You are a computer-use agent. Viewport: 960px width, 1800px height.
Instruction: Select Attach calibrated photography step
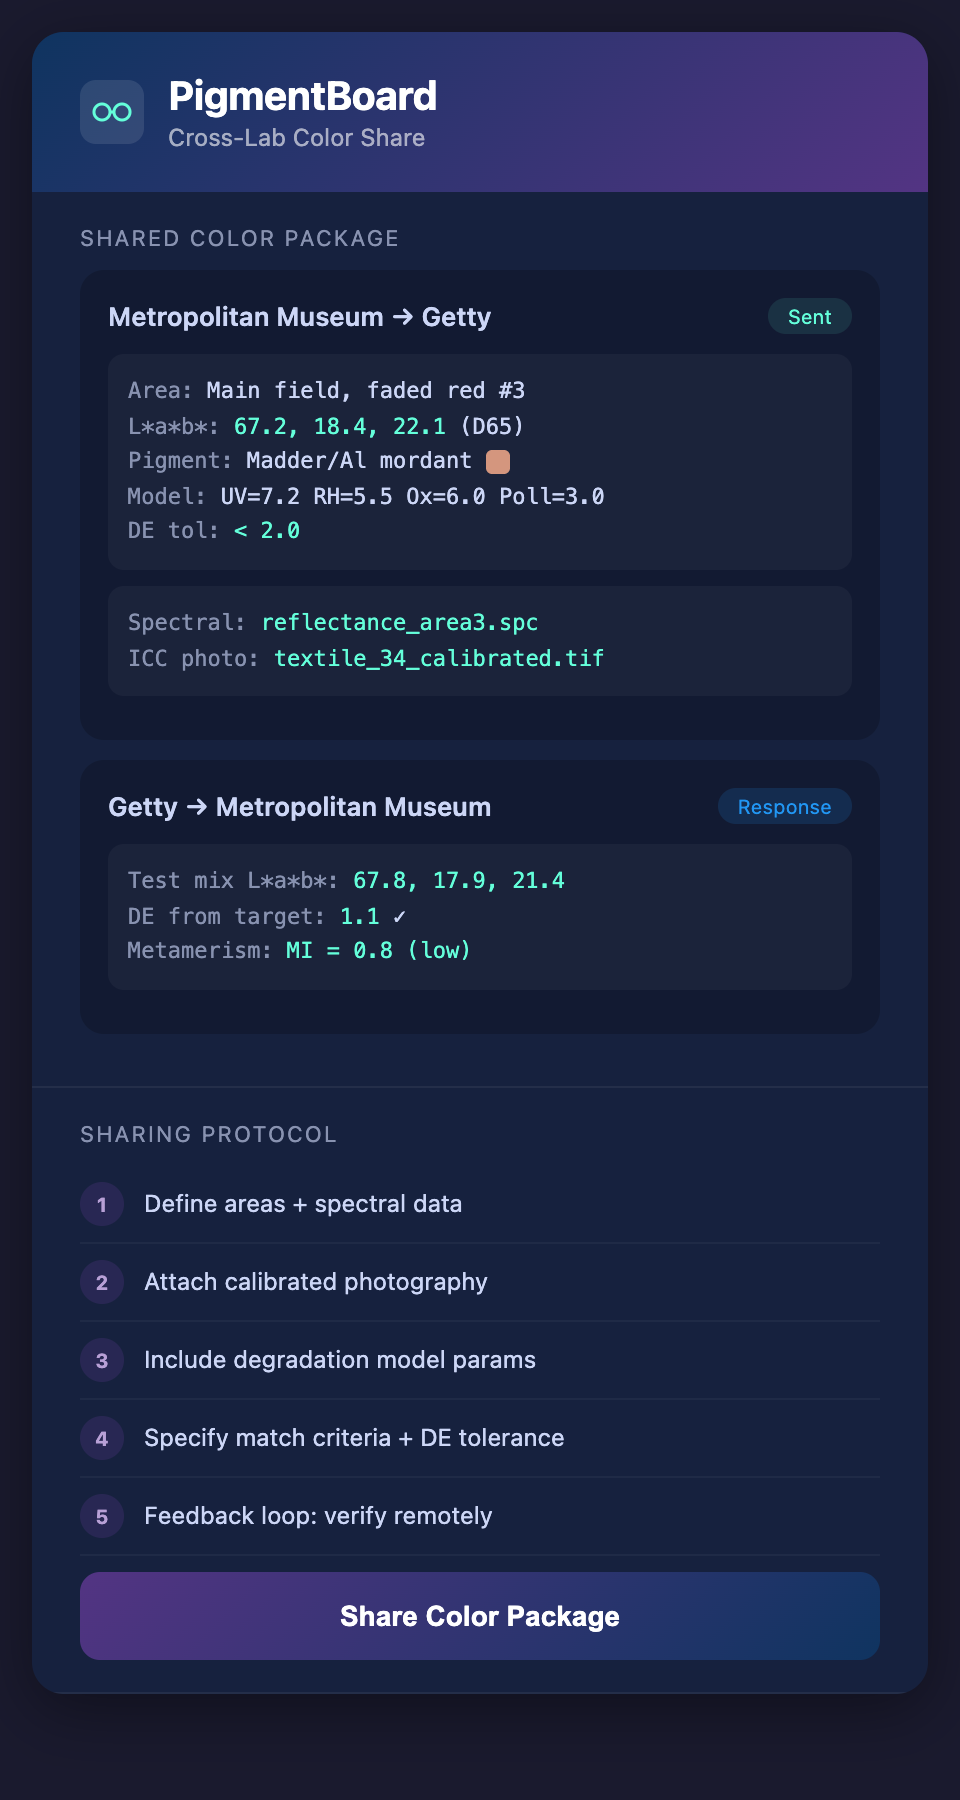(x=316, y=1282)
